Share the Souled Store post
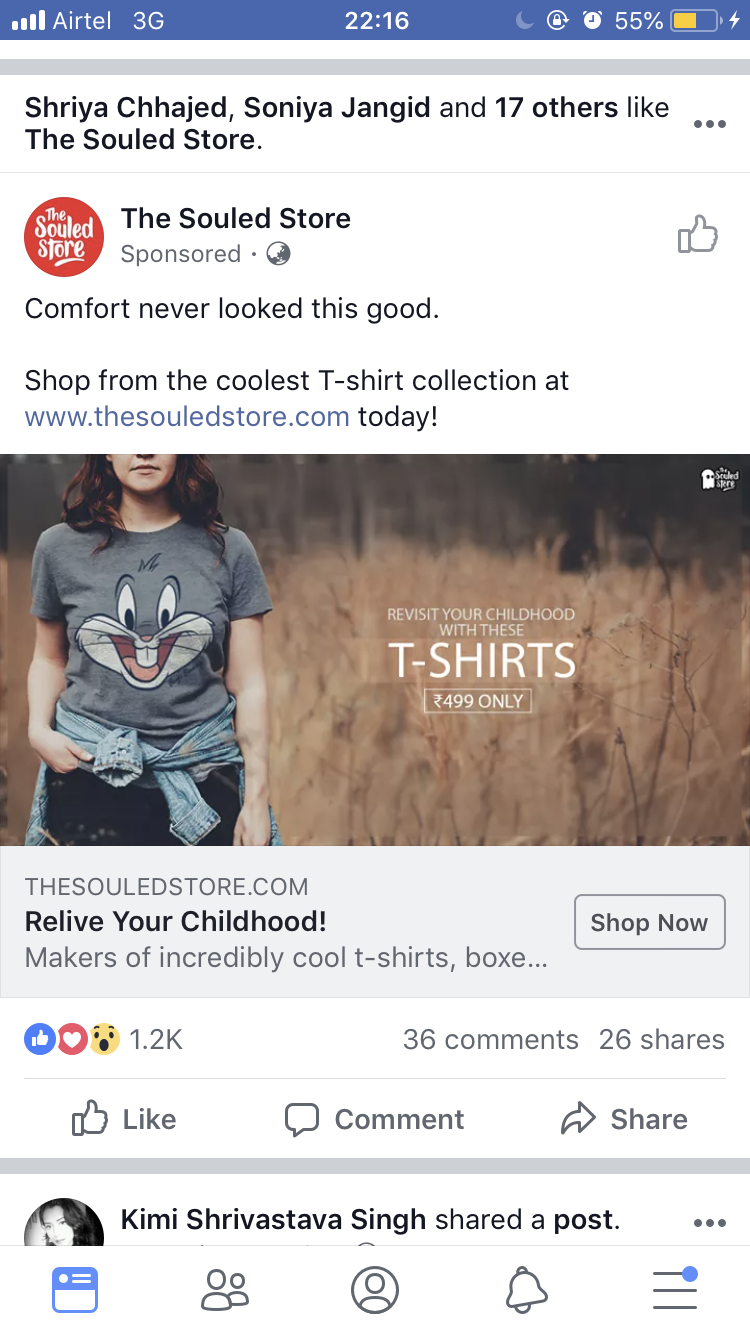The image size is (750, 1334). 624,1119
